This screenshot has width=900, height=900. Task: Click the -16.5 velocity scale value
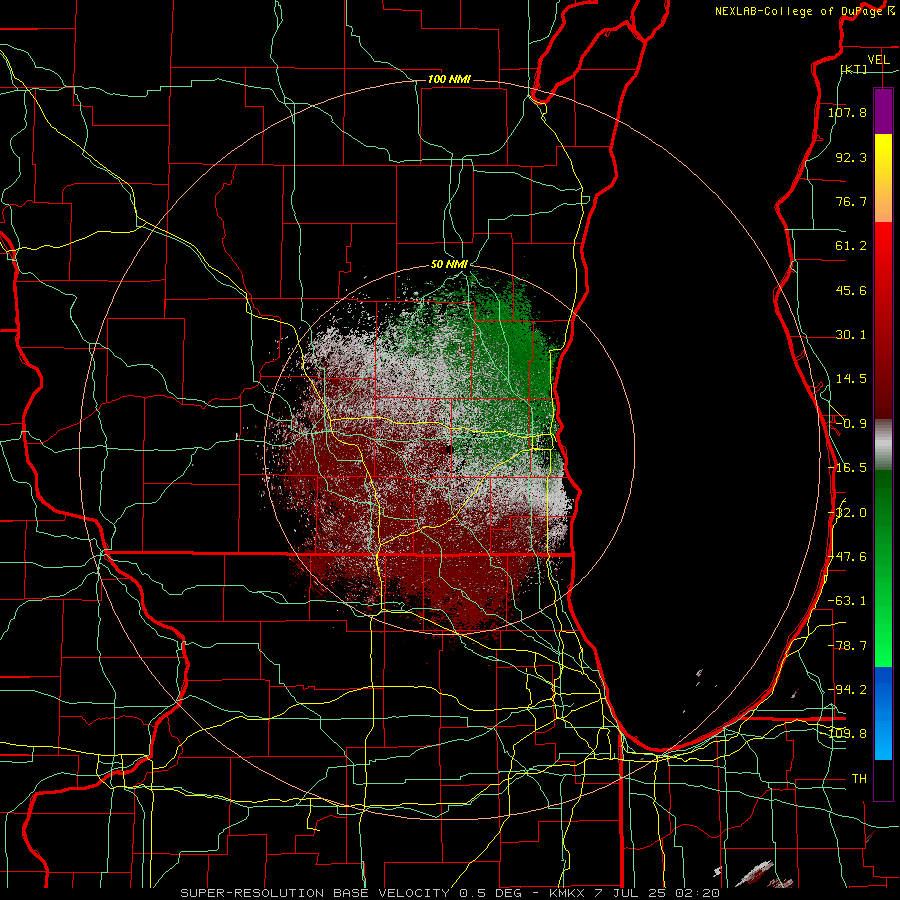(847, 468)
